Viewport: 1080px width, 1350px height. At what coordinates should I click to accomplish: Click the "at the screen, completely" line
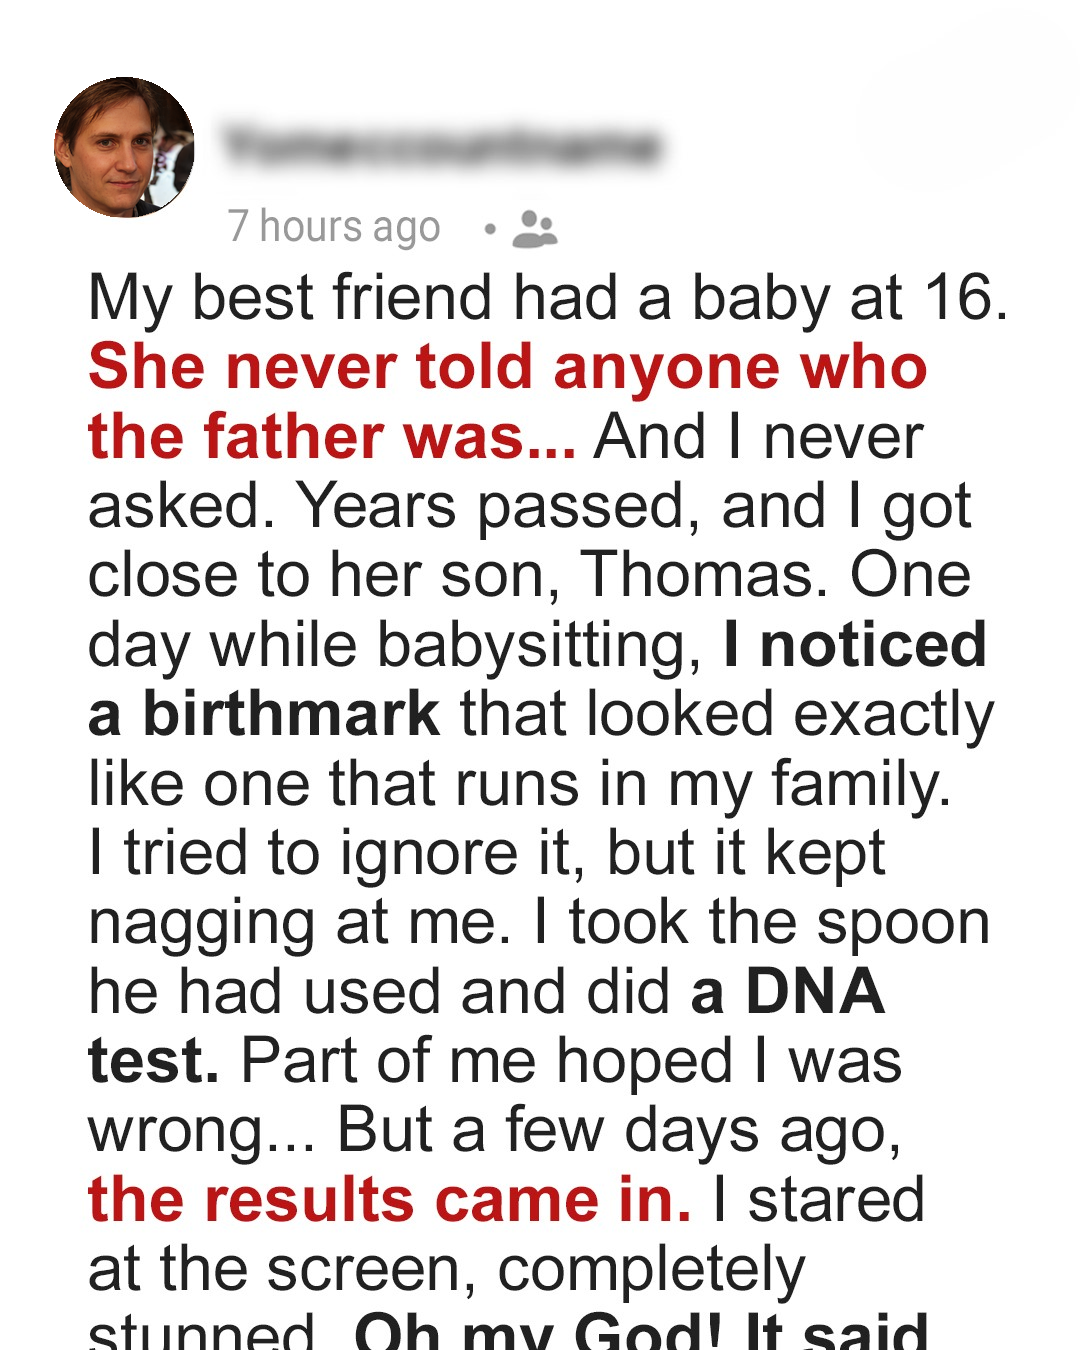[x=446, y=1270]
